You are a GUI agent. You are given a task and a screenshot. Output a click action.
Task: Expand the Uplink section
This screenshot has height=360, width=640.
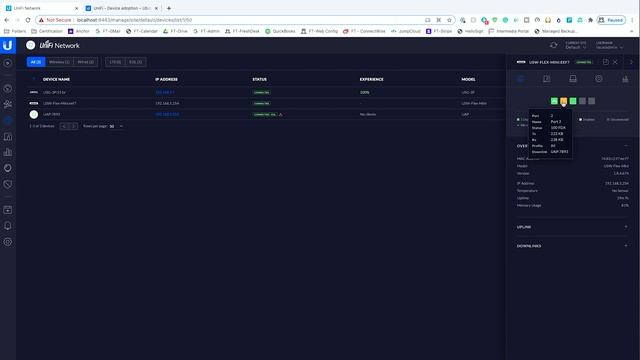coord(626,227)
